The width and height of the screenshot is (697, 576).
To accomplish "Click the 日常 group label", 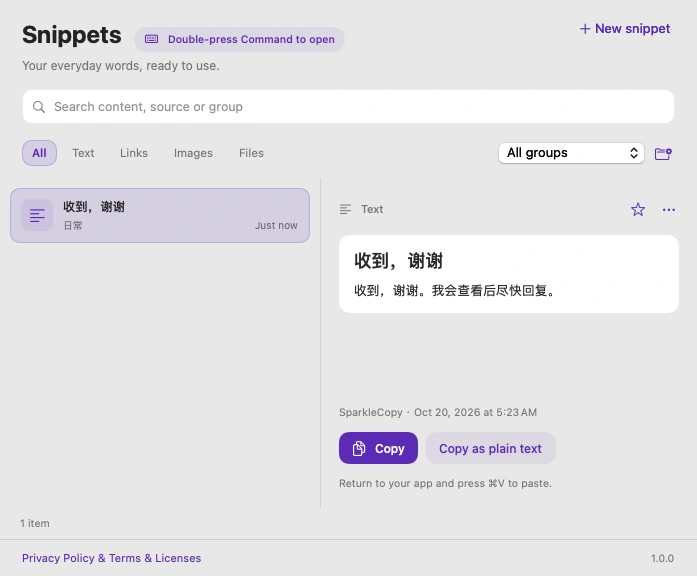I will coord(73,225).
